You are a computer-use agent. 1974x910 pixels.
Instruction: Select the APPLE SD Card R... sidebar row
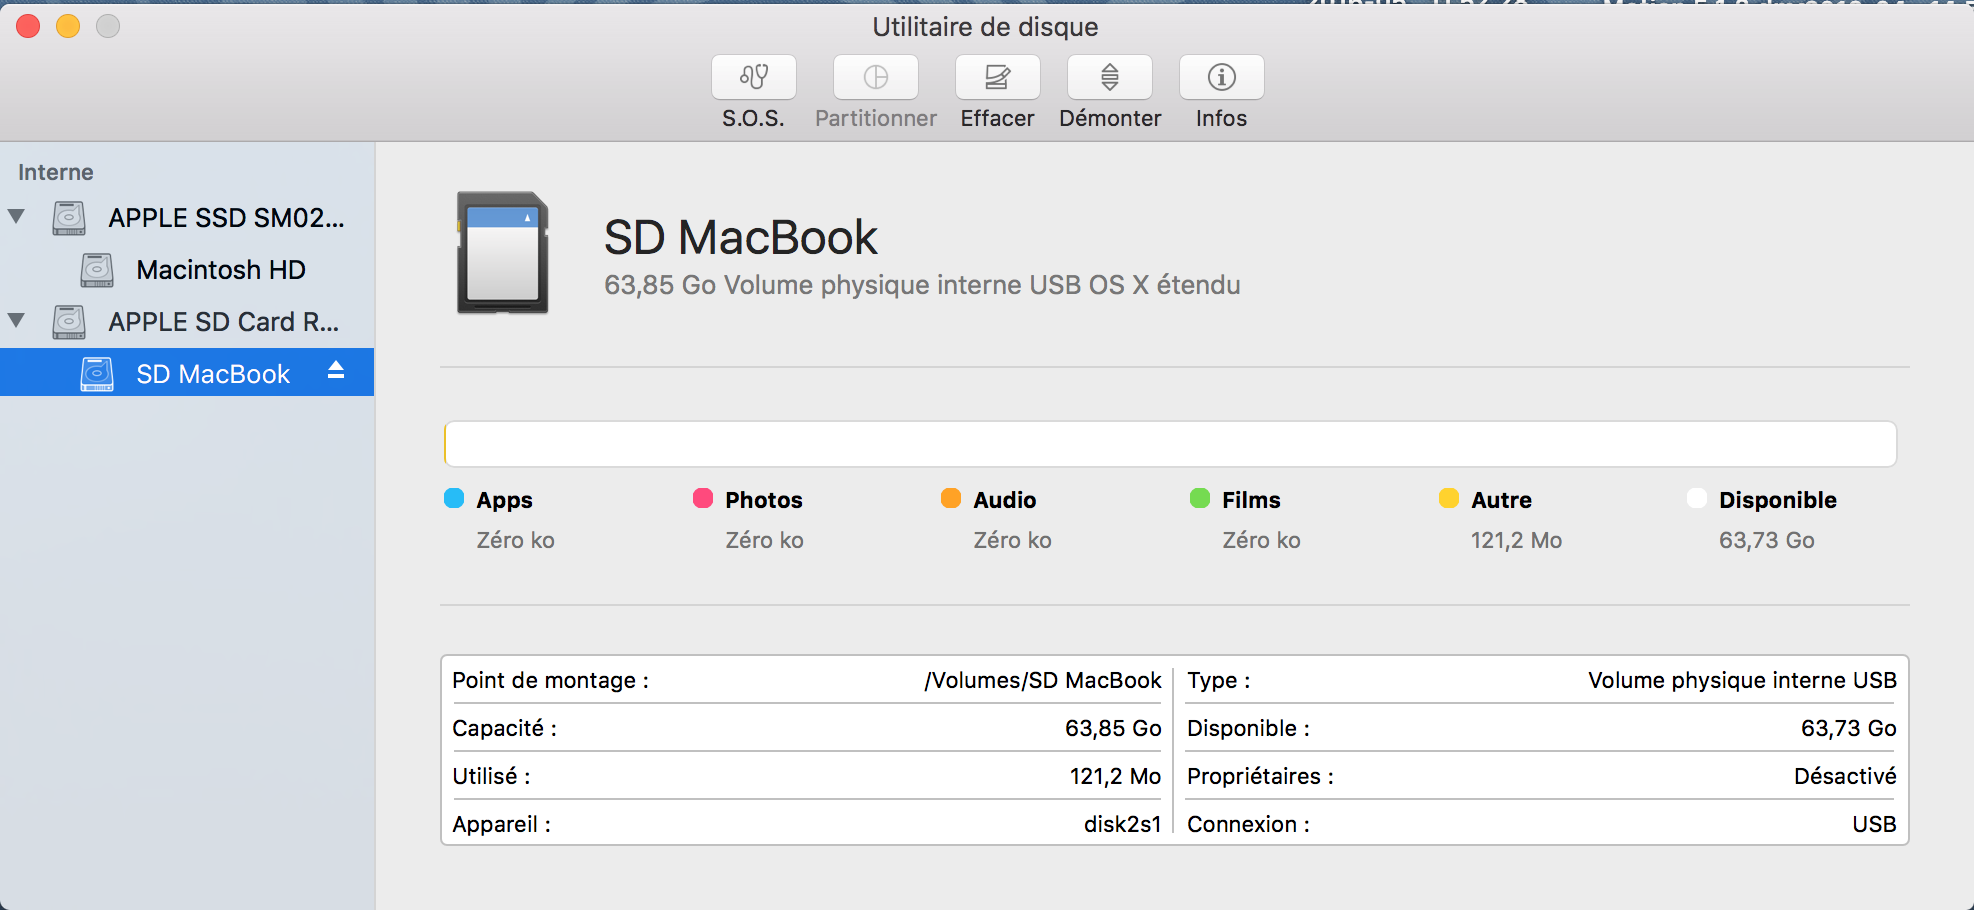tap(187, 322)
